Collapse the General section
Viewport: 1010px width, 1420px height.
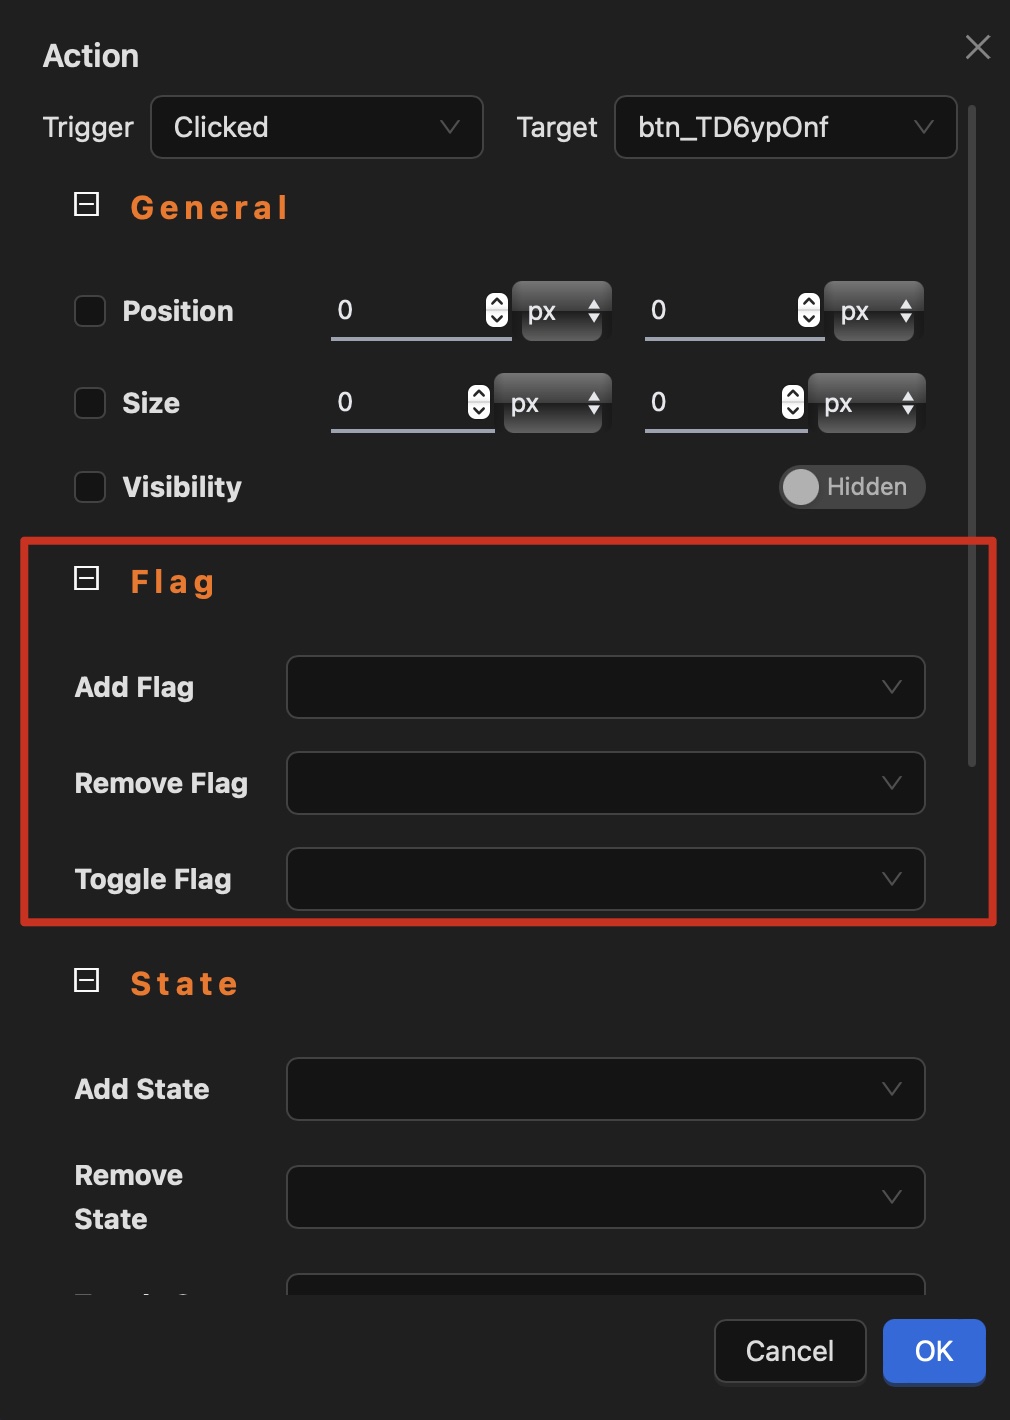click(x=87, y=205)
